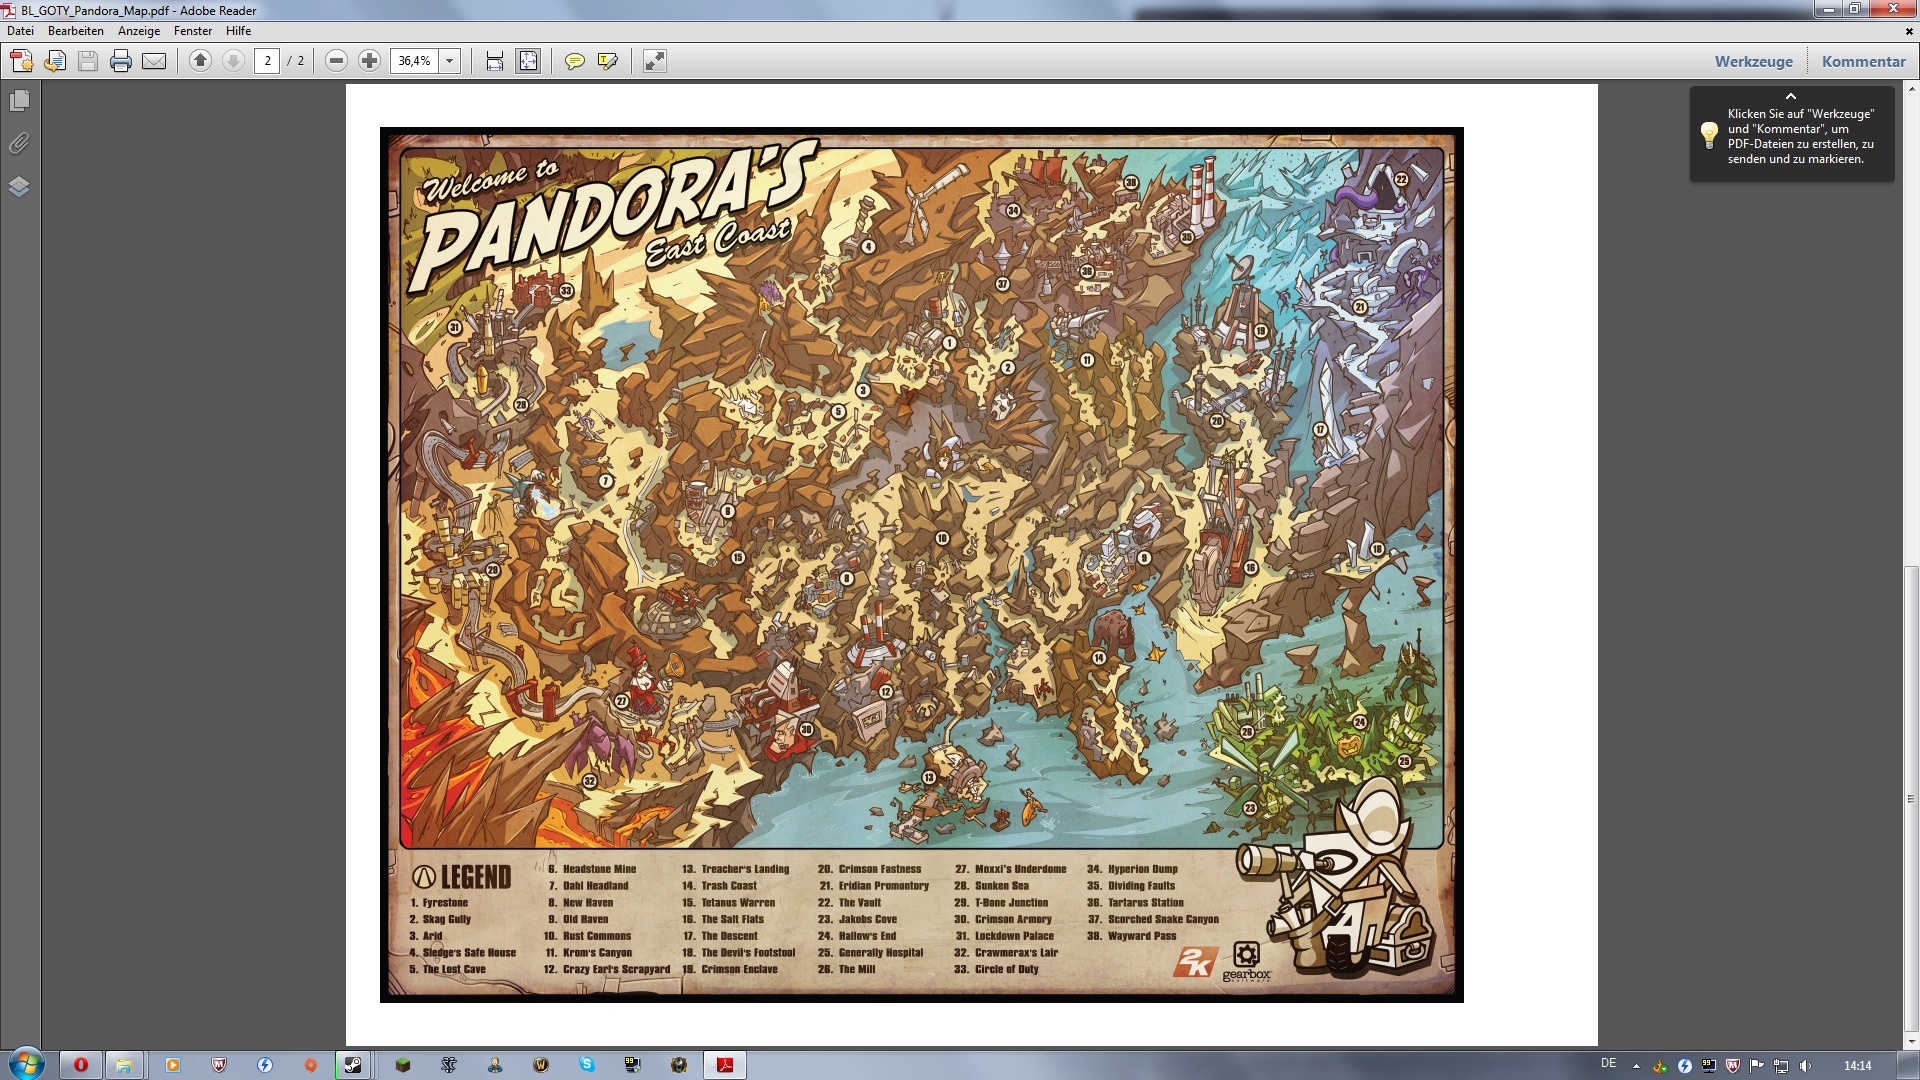This screenshot has height=1080, width=1920.
Task: Open the Windows Start menu
Action: 26,1064
